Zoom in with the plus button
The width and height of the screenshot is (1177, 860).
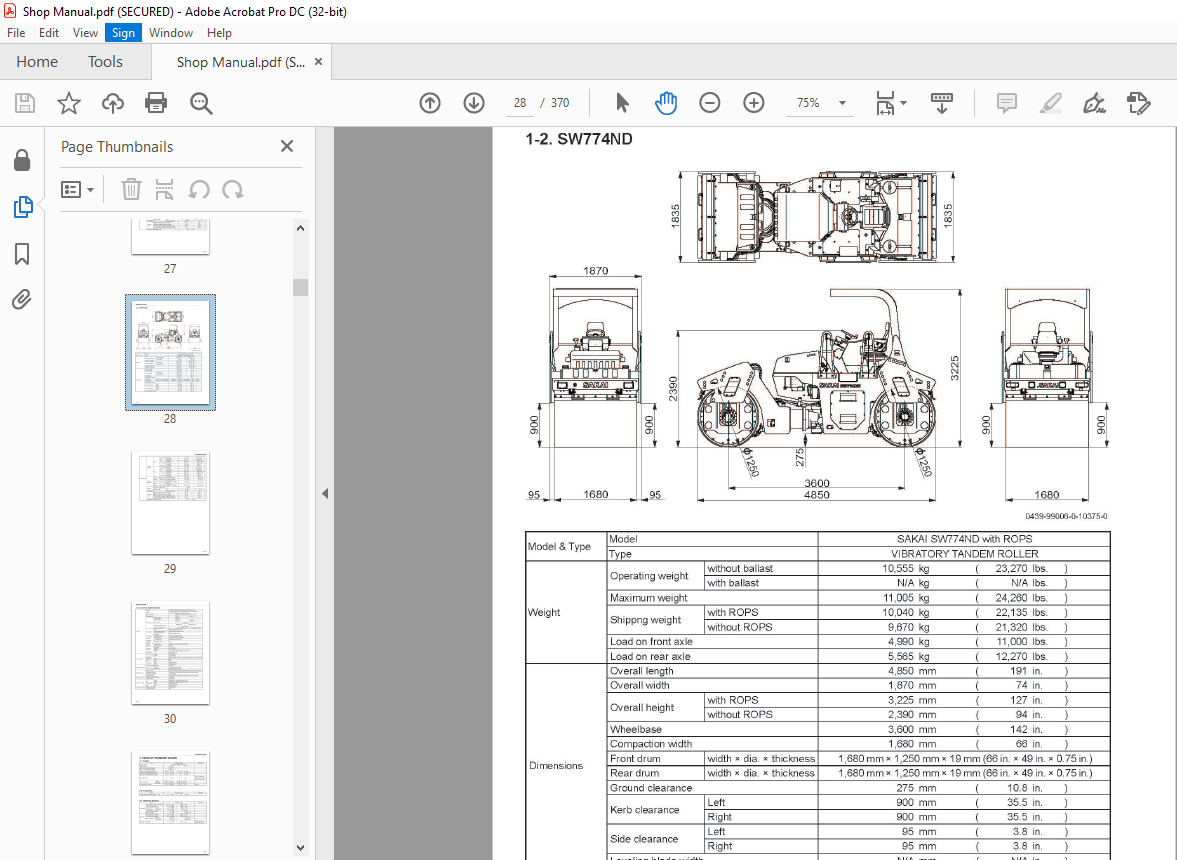point(754,103)
